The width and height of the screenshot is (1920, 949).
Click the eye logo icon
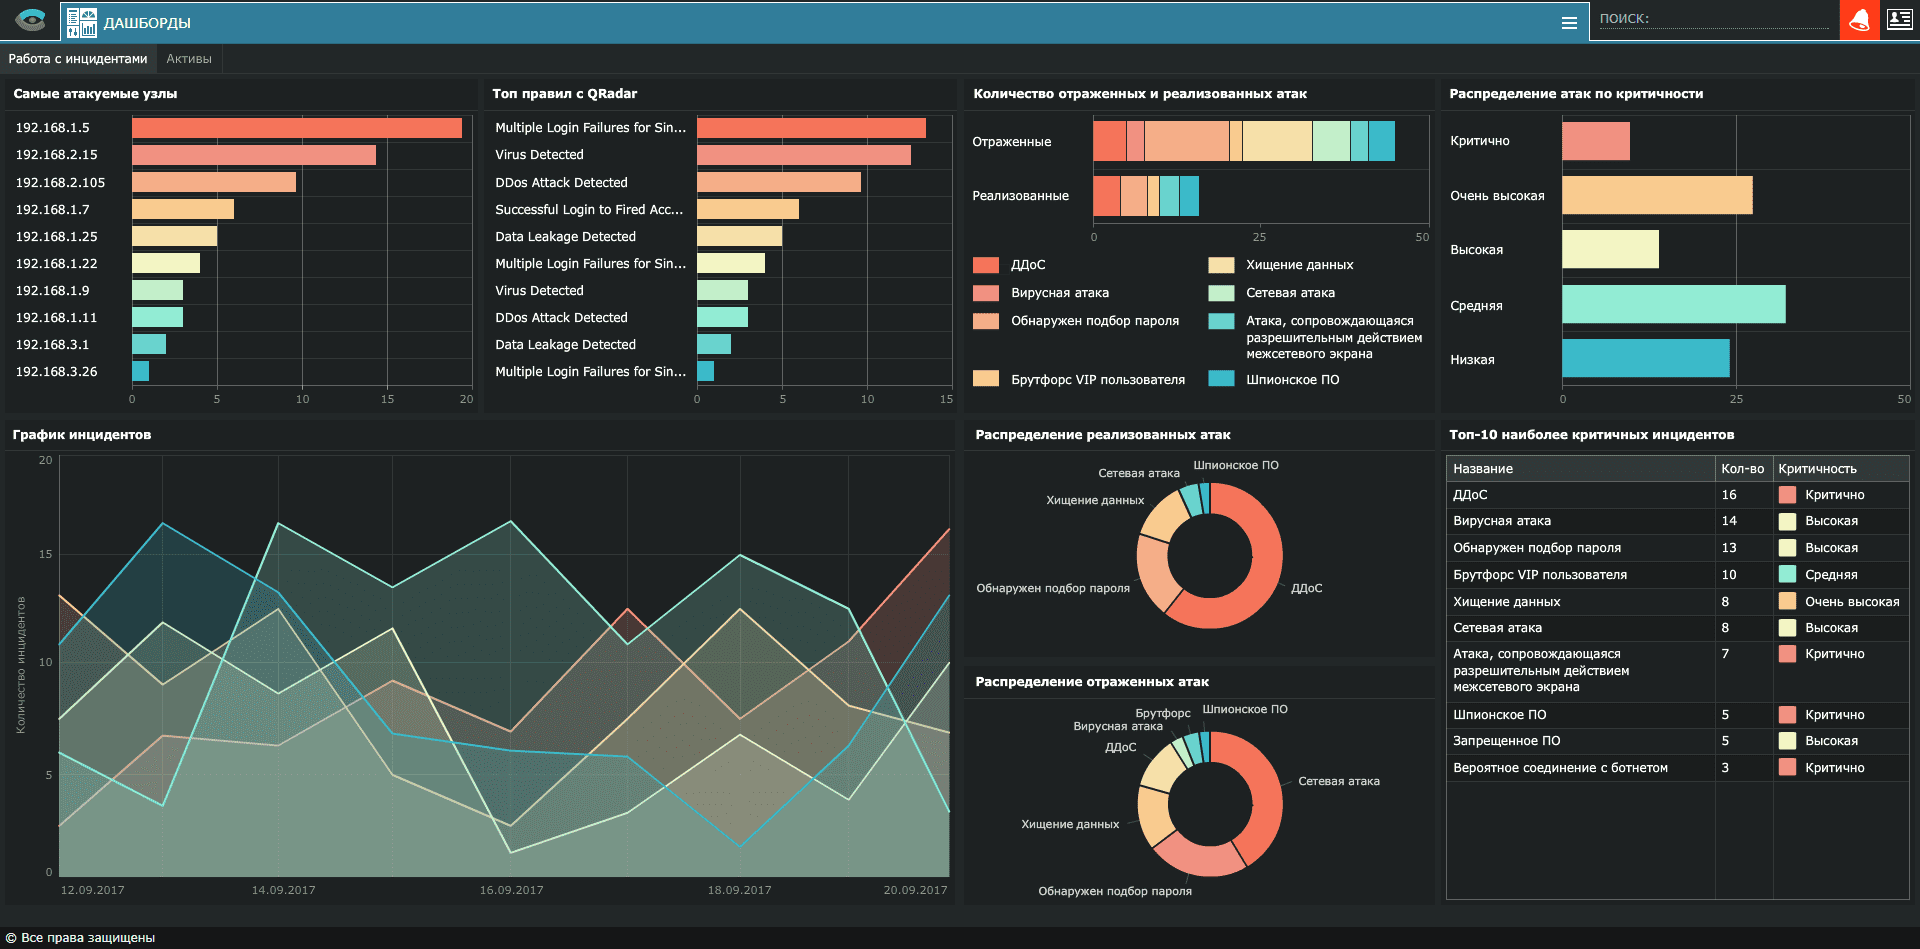(31, 20)
